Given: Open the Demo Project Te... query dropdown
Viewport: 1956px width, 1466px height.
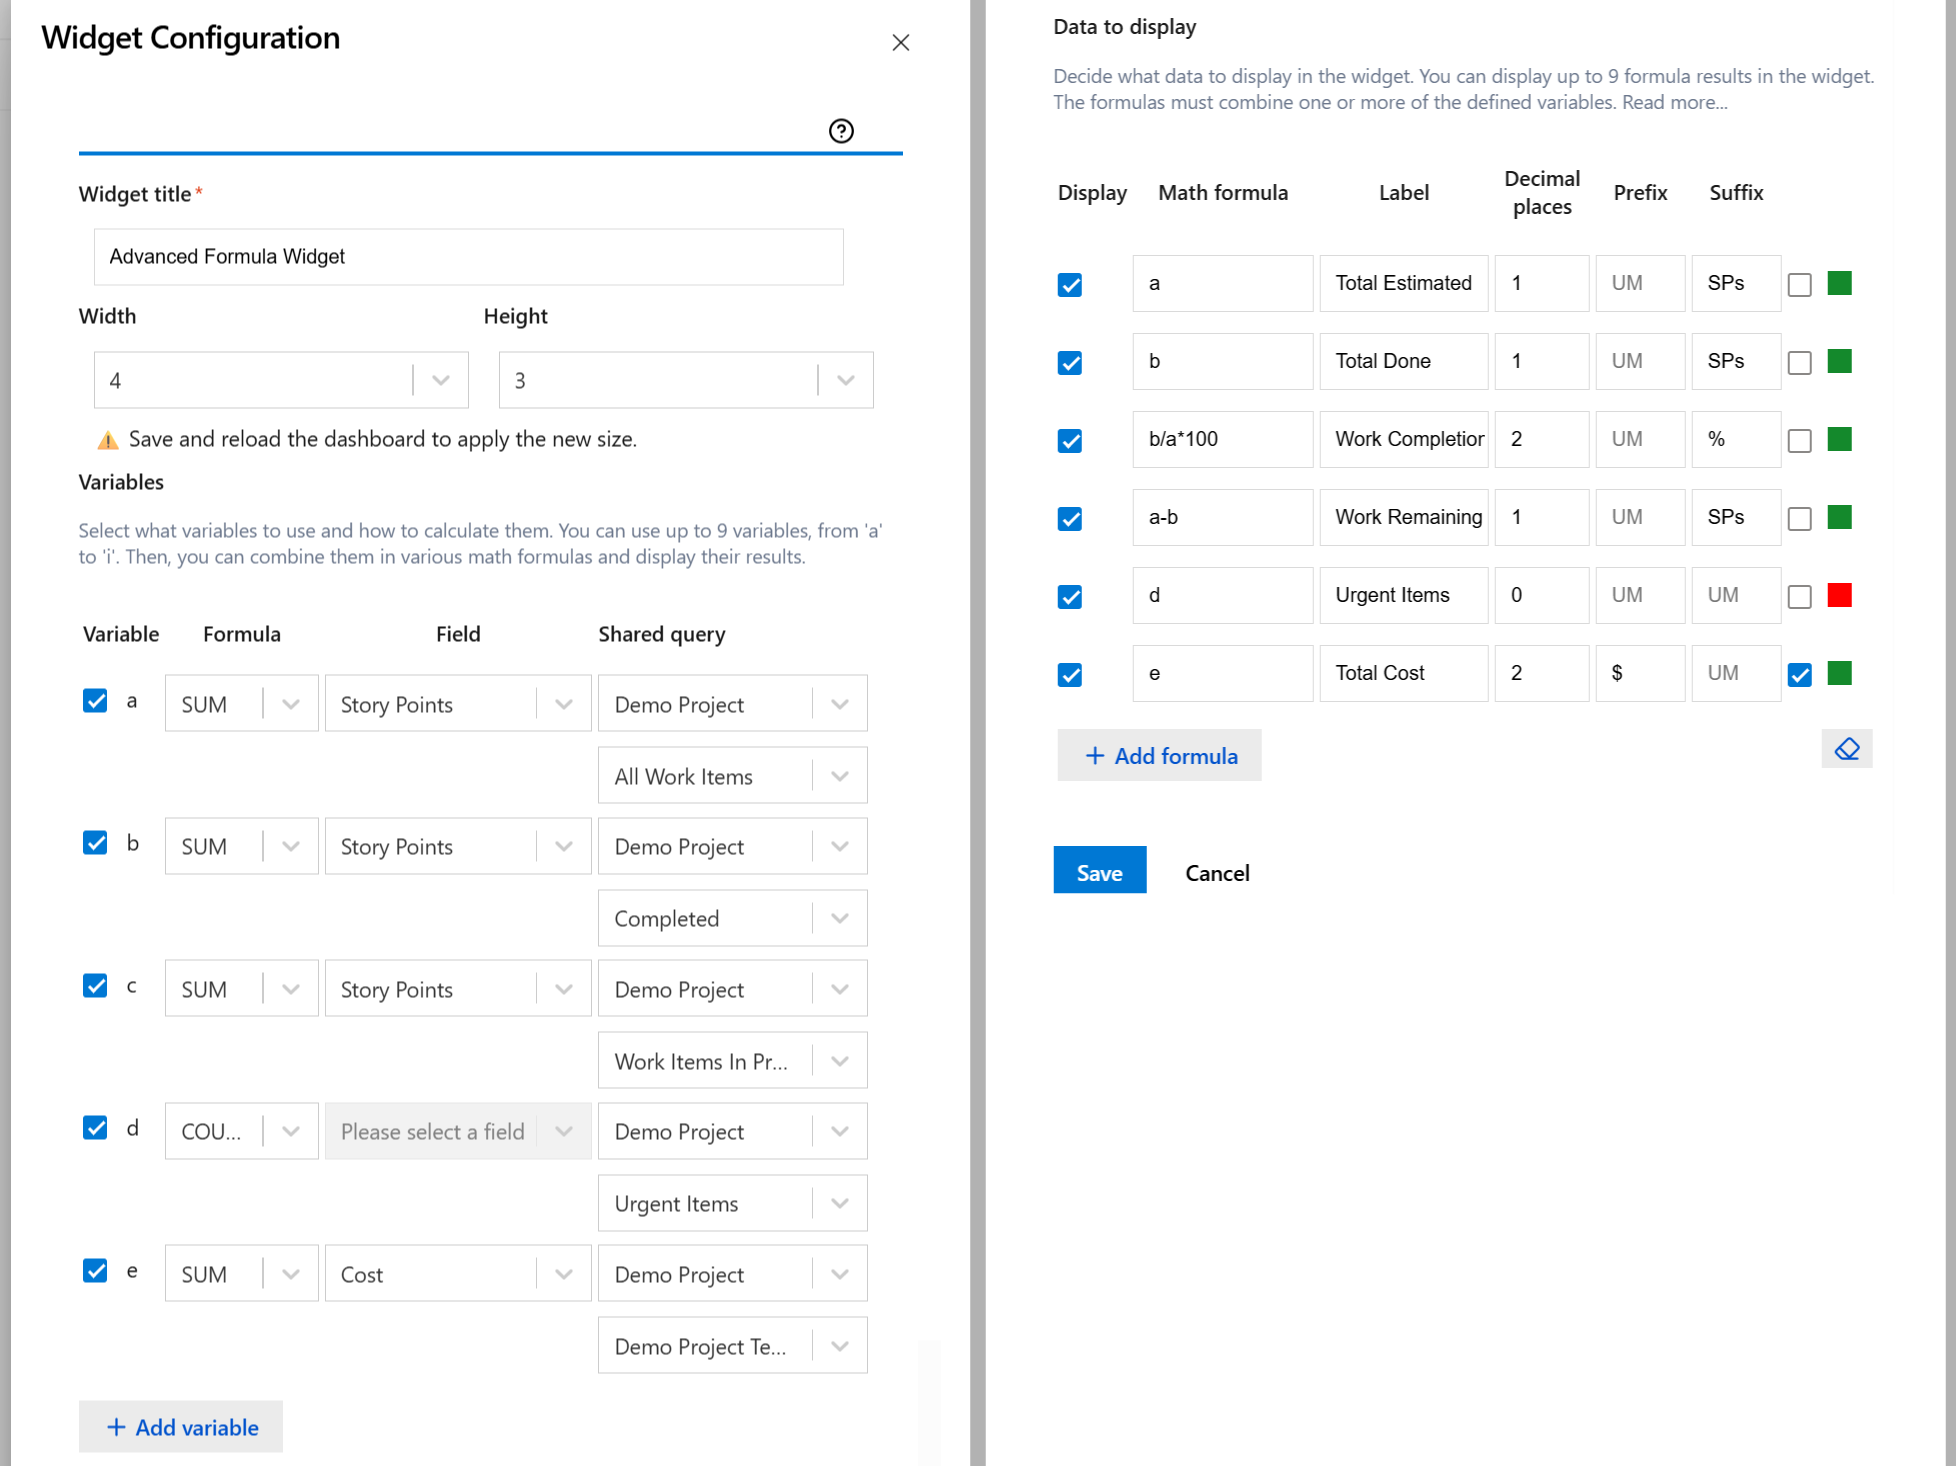Looking at the screenshot, I should 732,1346.
